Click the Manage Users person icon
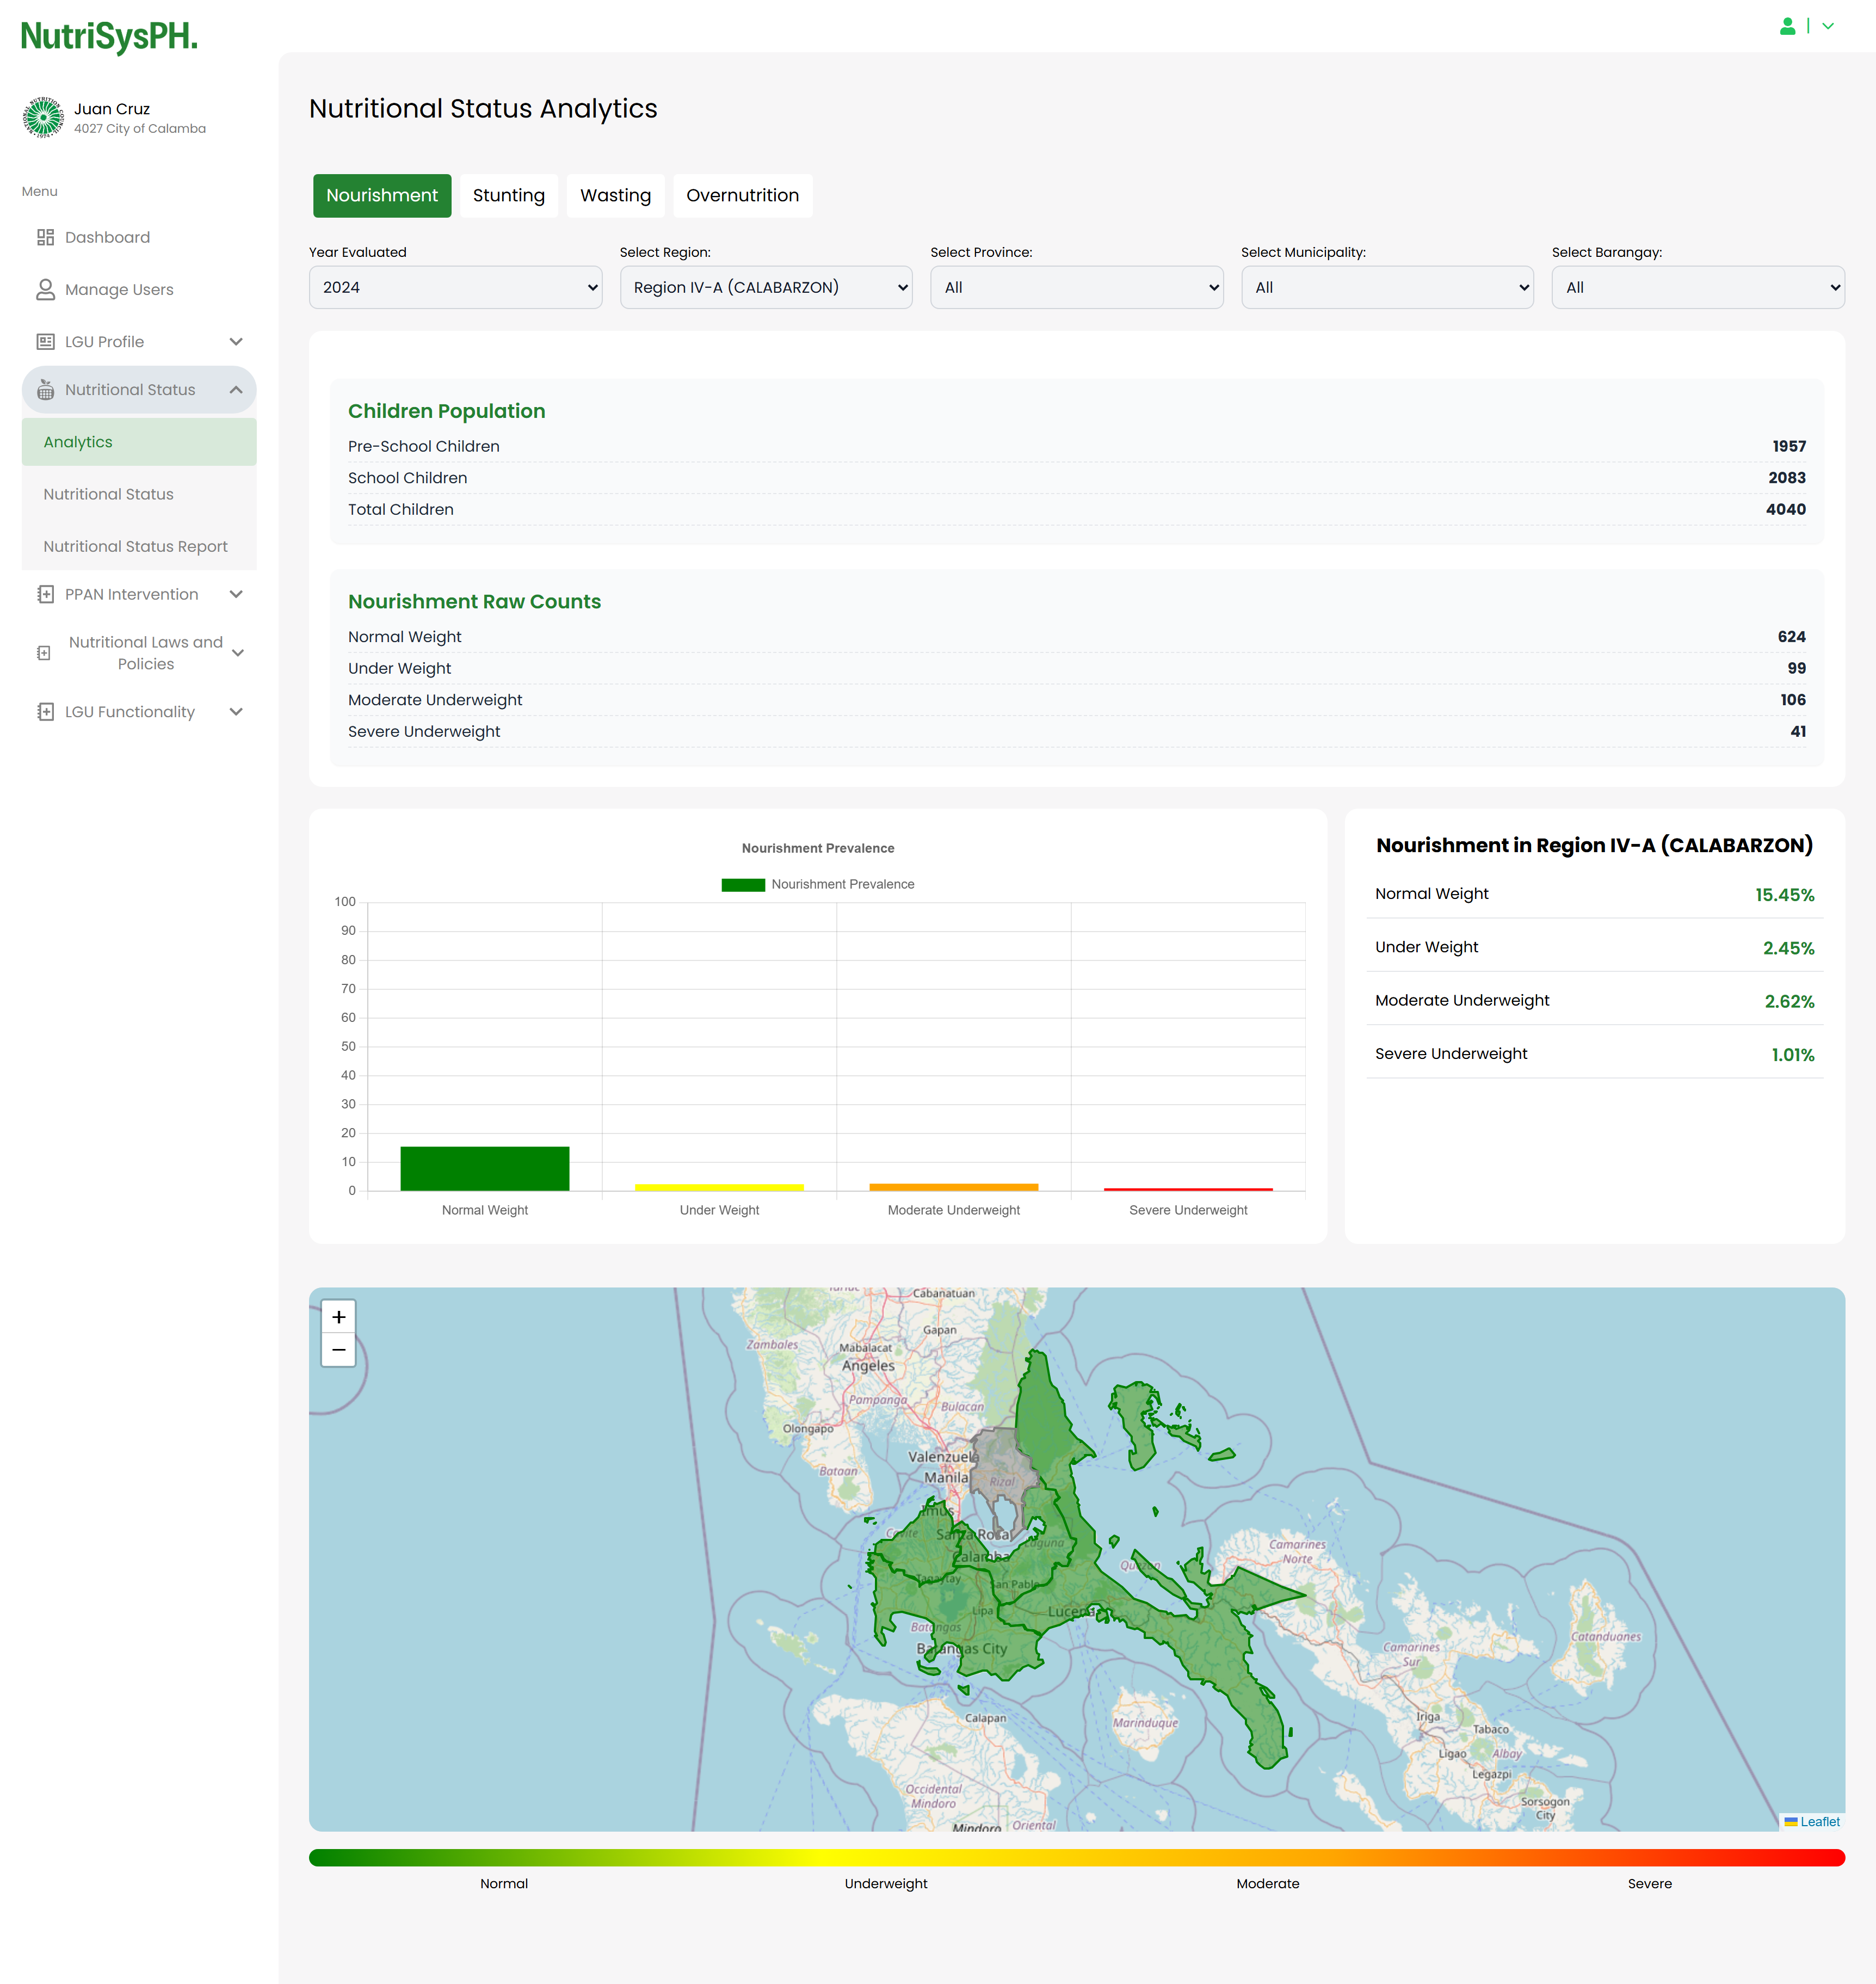The image size is (1876, 1984). 45,289
